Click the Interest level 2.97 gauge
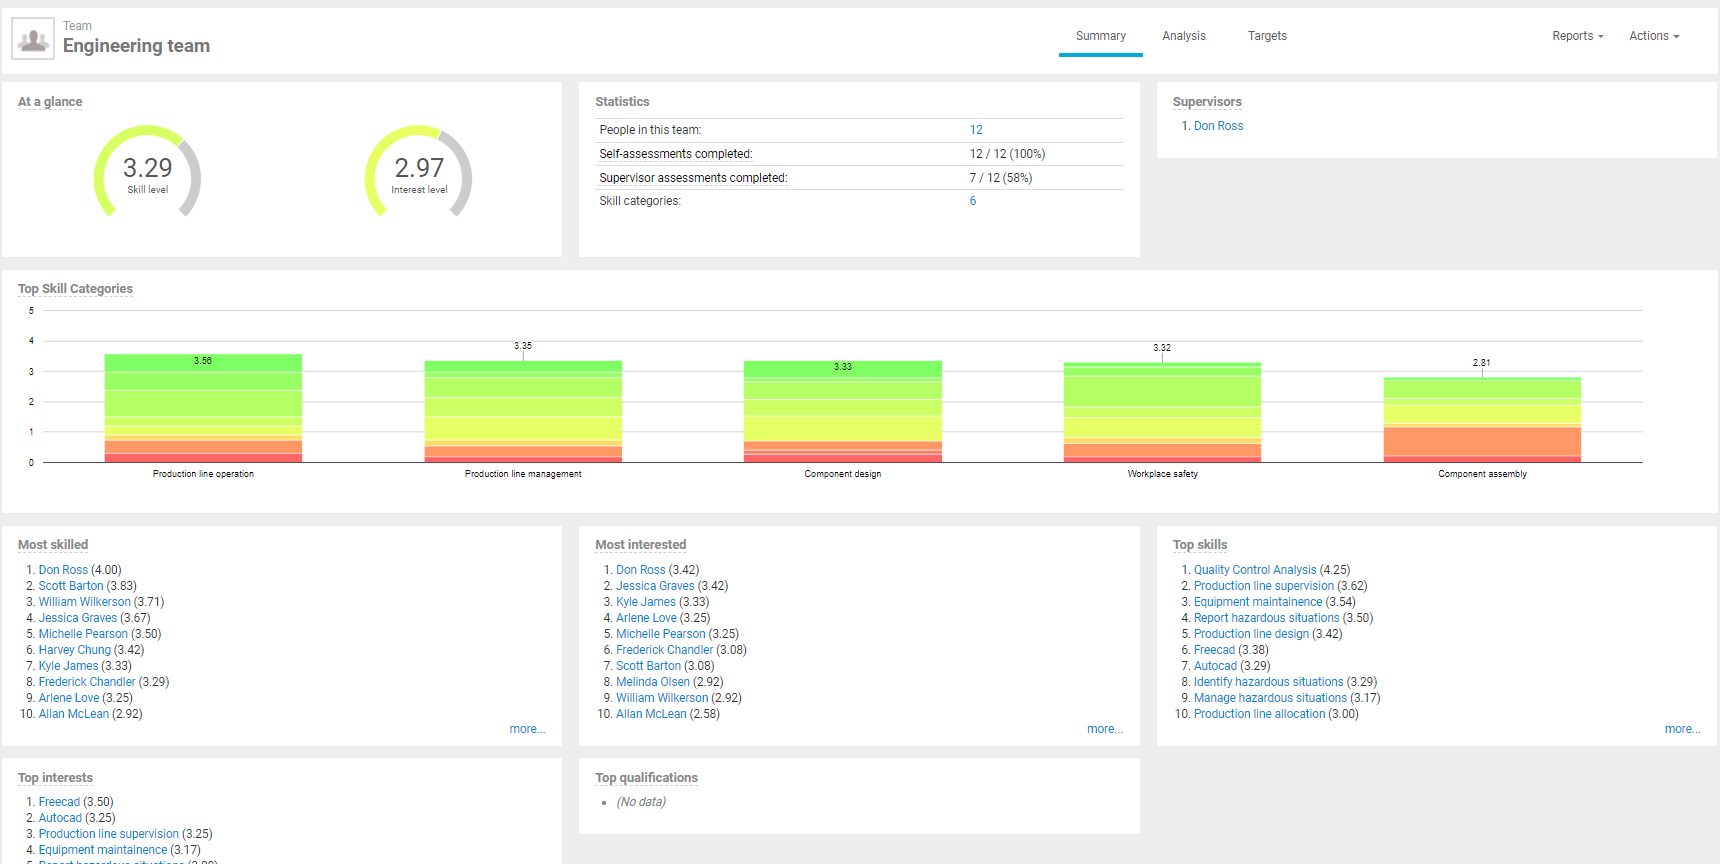1720x864 pixels. [x=418, y=171]
